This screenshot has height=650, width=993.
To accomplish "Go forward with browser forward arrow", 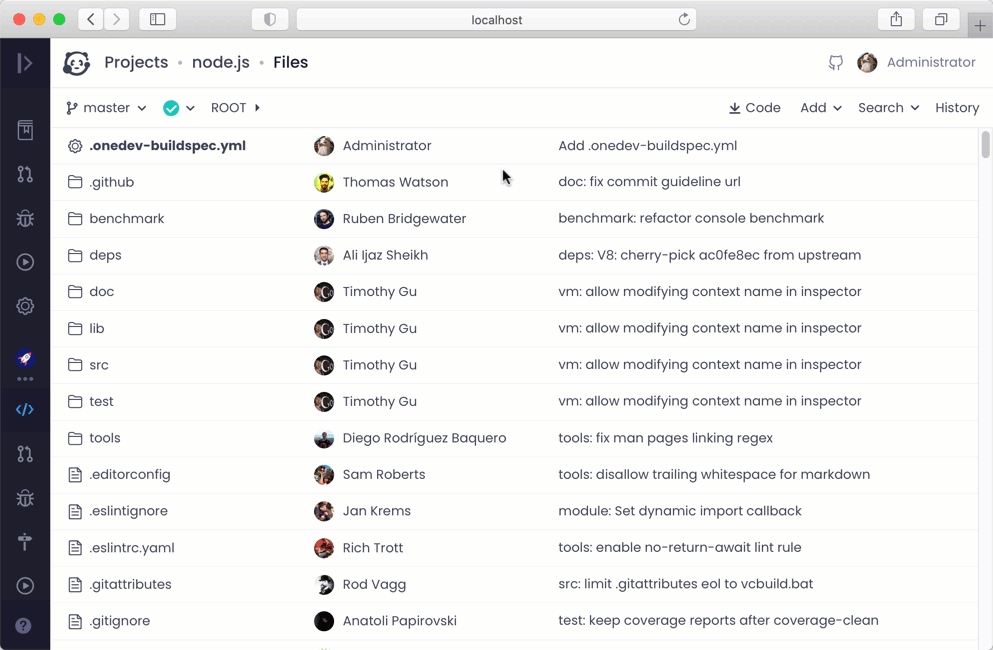I will [117, 20].
